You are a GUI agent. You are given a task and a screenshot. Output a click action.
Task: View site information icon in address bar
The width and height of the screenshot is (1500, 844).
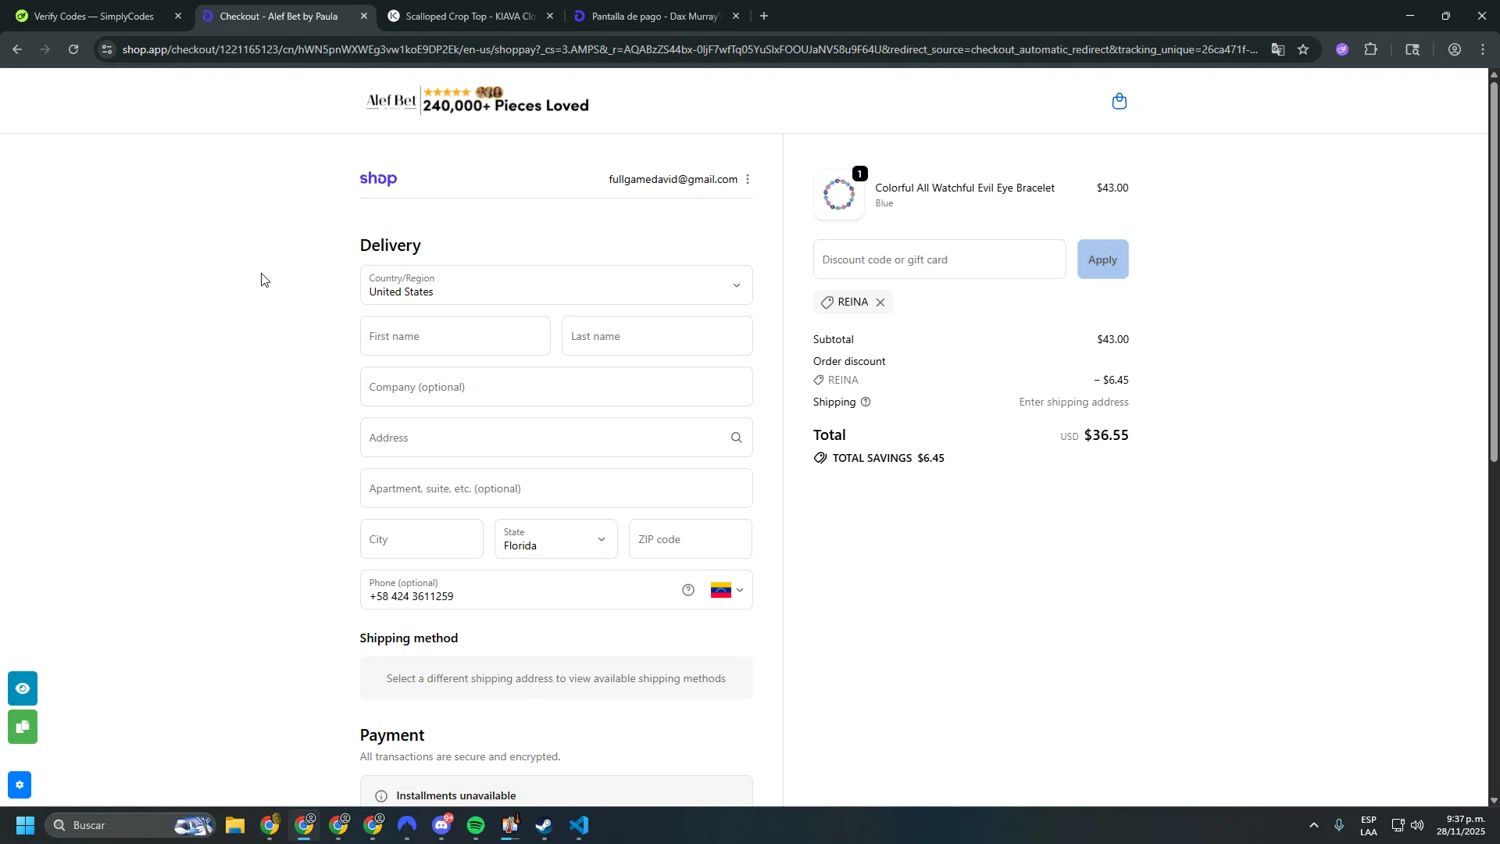point(107,49)
